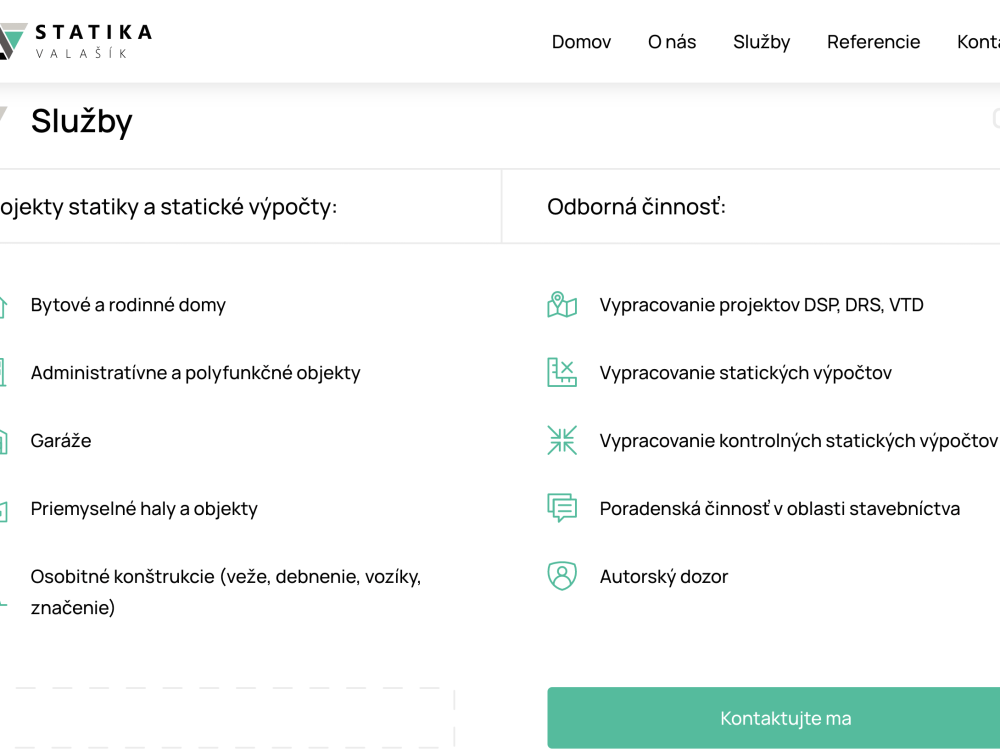Click the Statika Valašík logo

(x=75, y=41)
